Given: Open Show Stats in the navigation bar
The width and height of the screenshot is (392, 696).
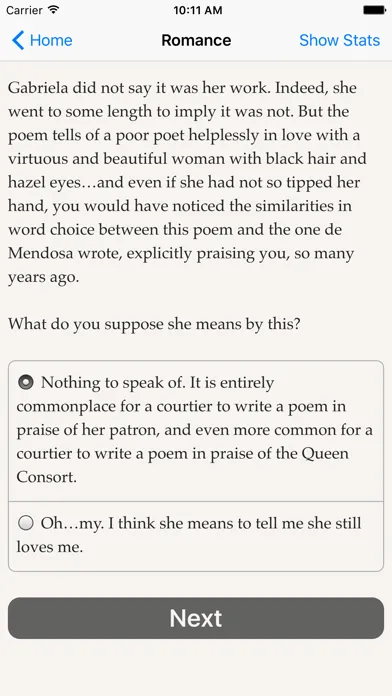Looking at the screenshot, I should click(339, 40).
